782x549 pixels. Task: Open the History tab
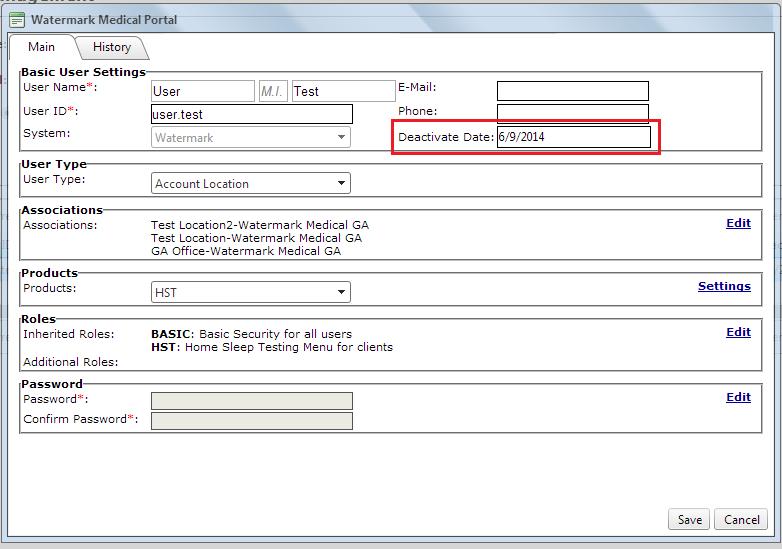coord(112,47)
